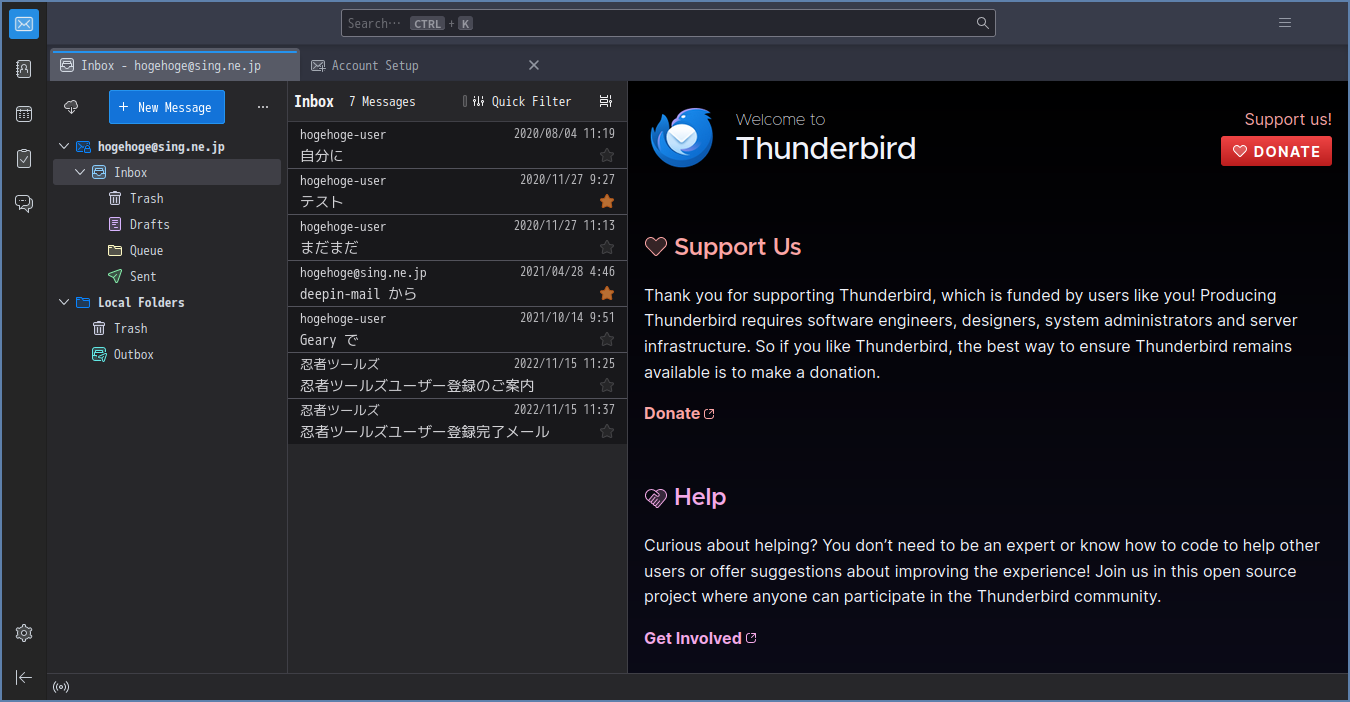1350x702 pixels.
Task: Collapse the Inbox folder subtree
Action: click(80, 172)
